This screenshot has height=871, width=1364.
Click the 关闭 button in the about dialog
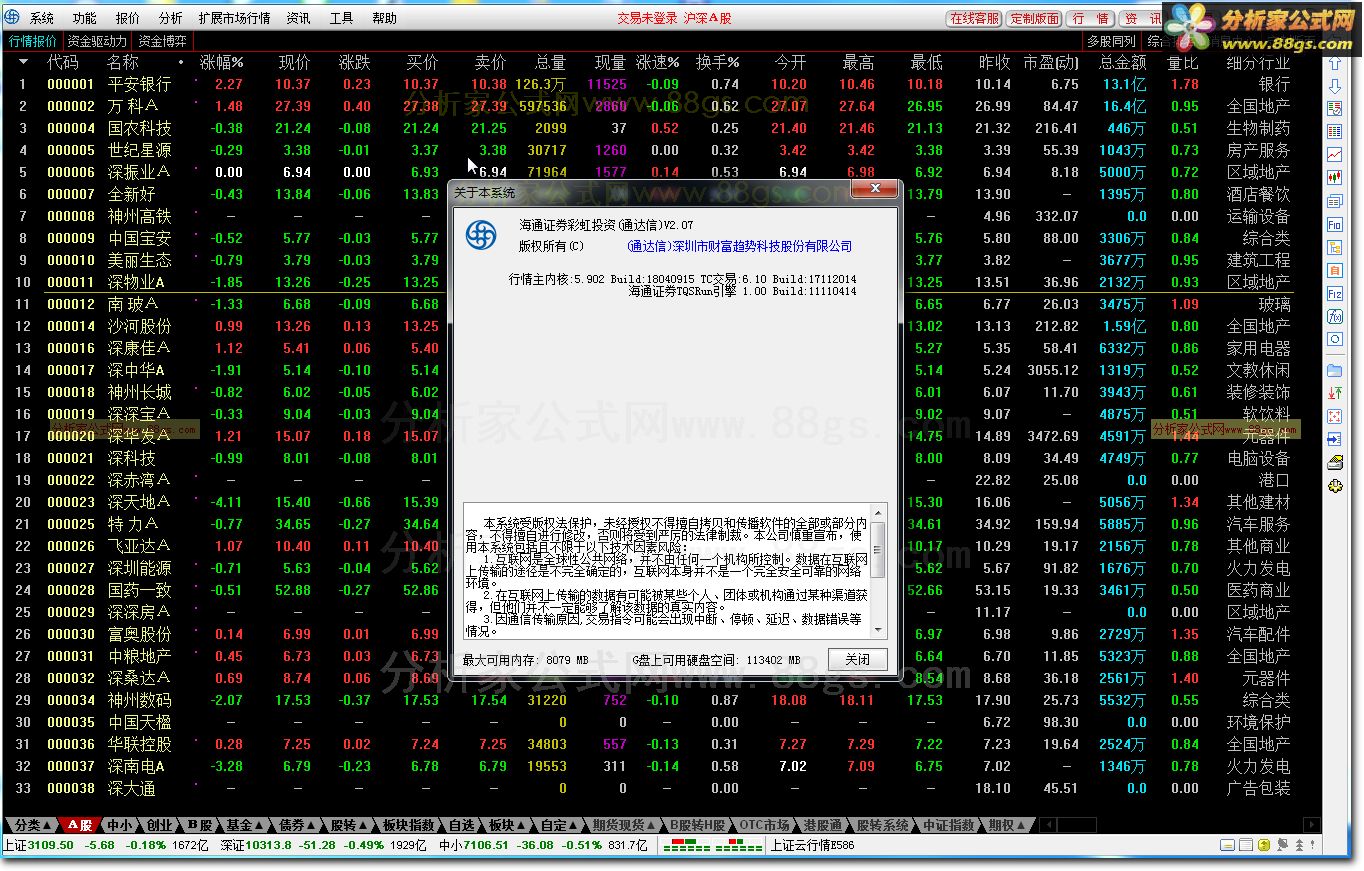[857, 659]
